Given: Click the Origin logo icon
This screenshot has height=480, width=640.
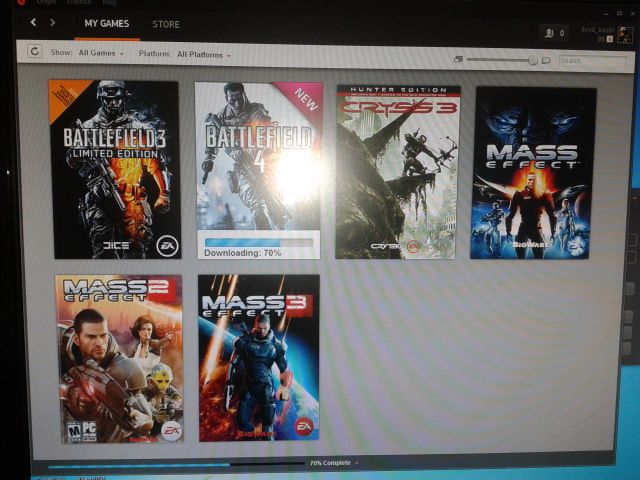Looking at the screenshot, I should click(21, 2).
